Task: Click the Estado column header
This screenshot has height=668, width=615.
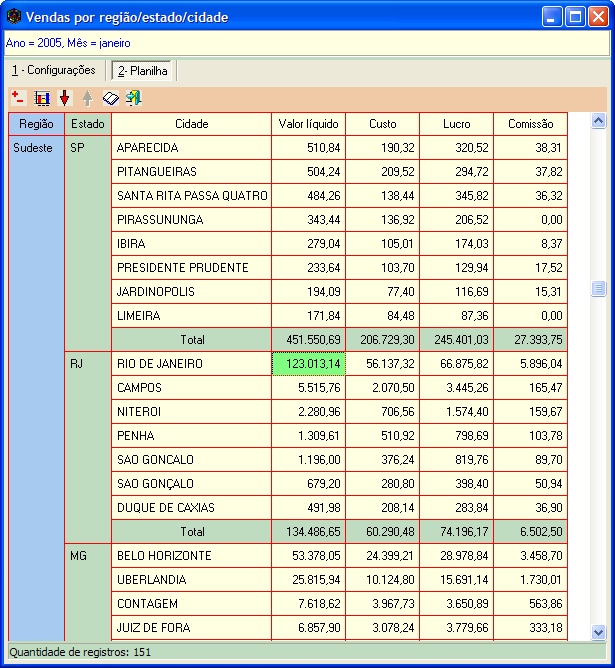Action: [x=88, y=124]
